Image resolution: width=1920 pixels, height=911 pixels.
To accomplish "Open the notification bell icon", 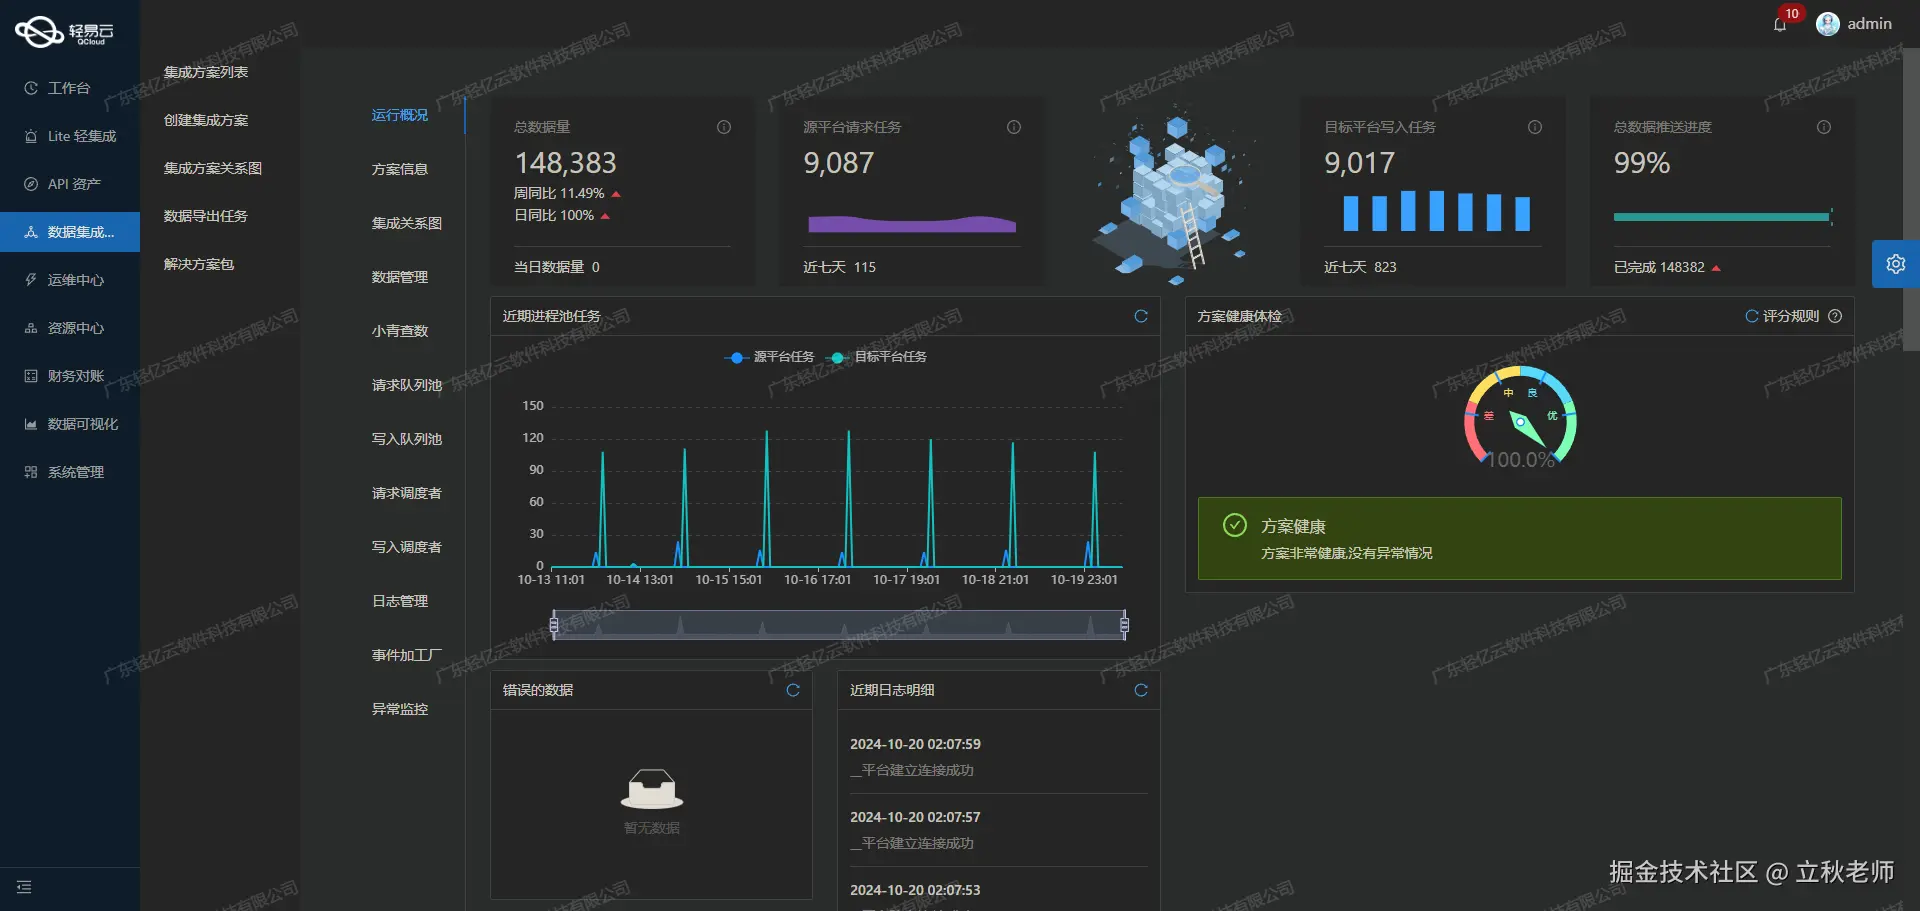I will [1779, 25].
